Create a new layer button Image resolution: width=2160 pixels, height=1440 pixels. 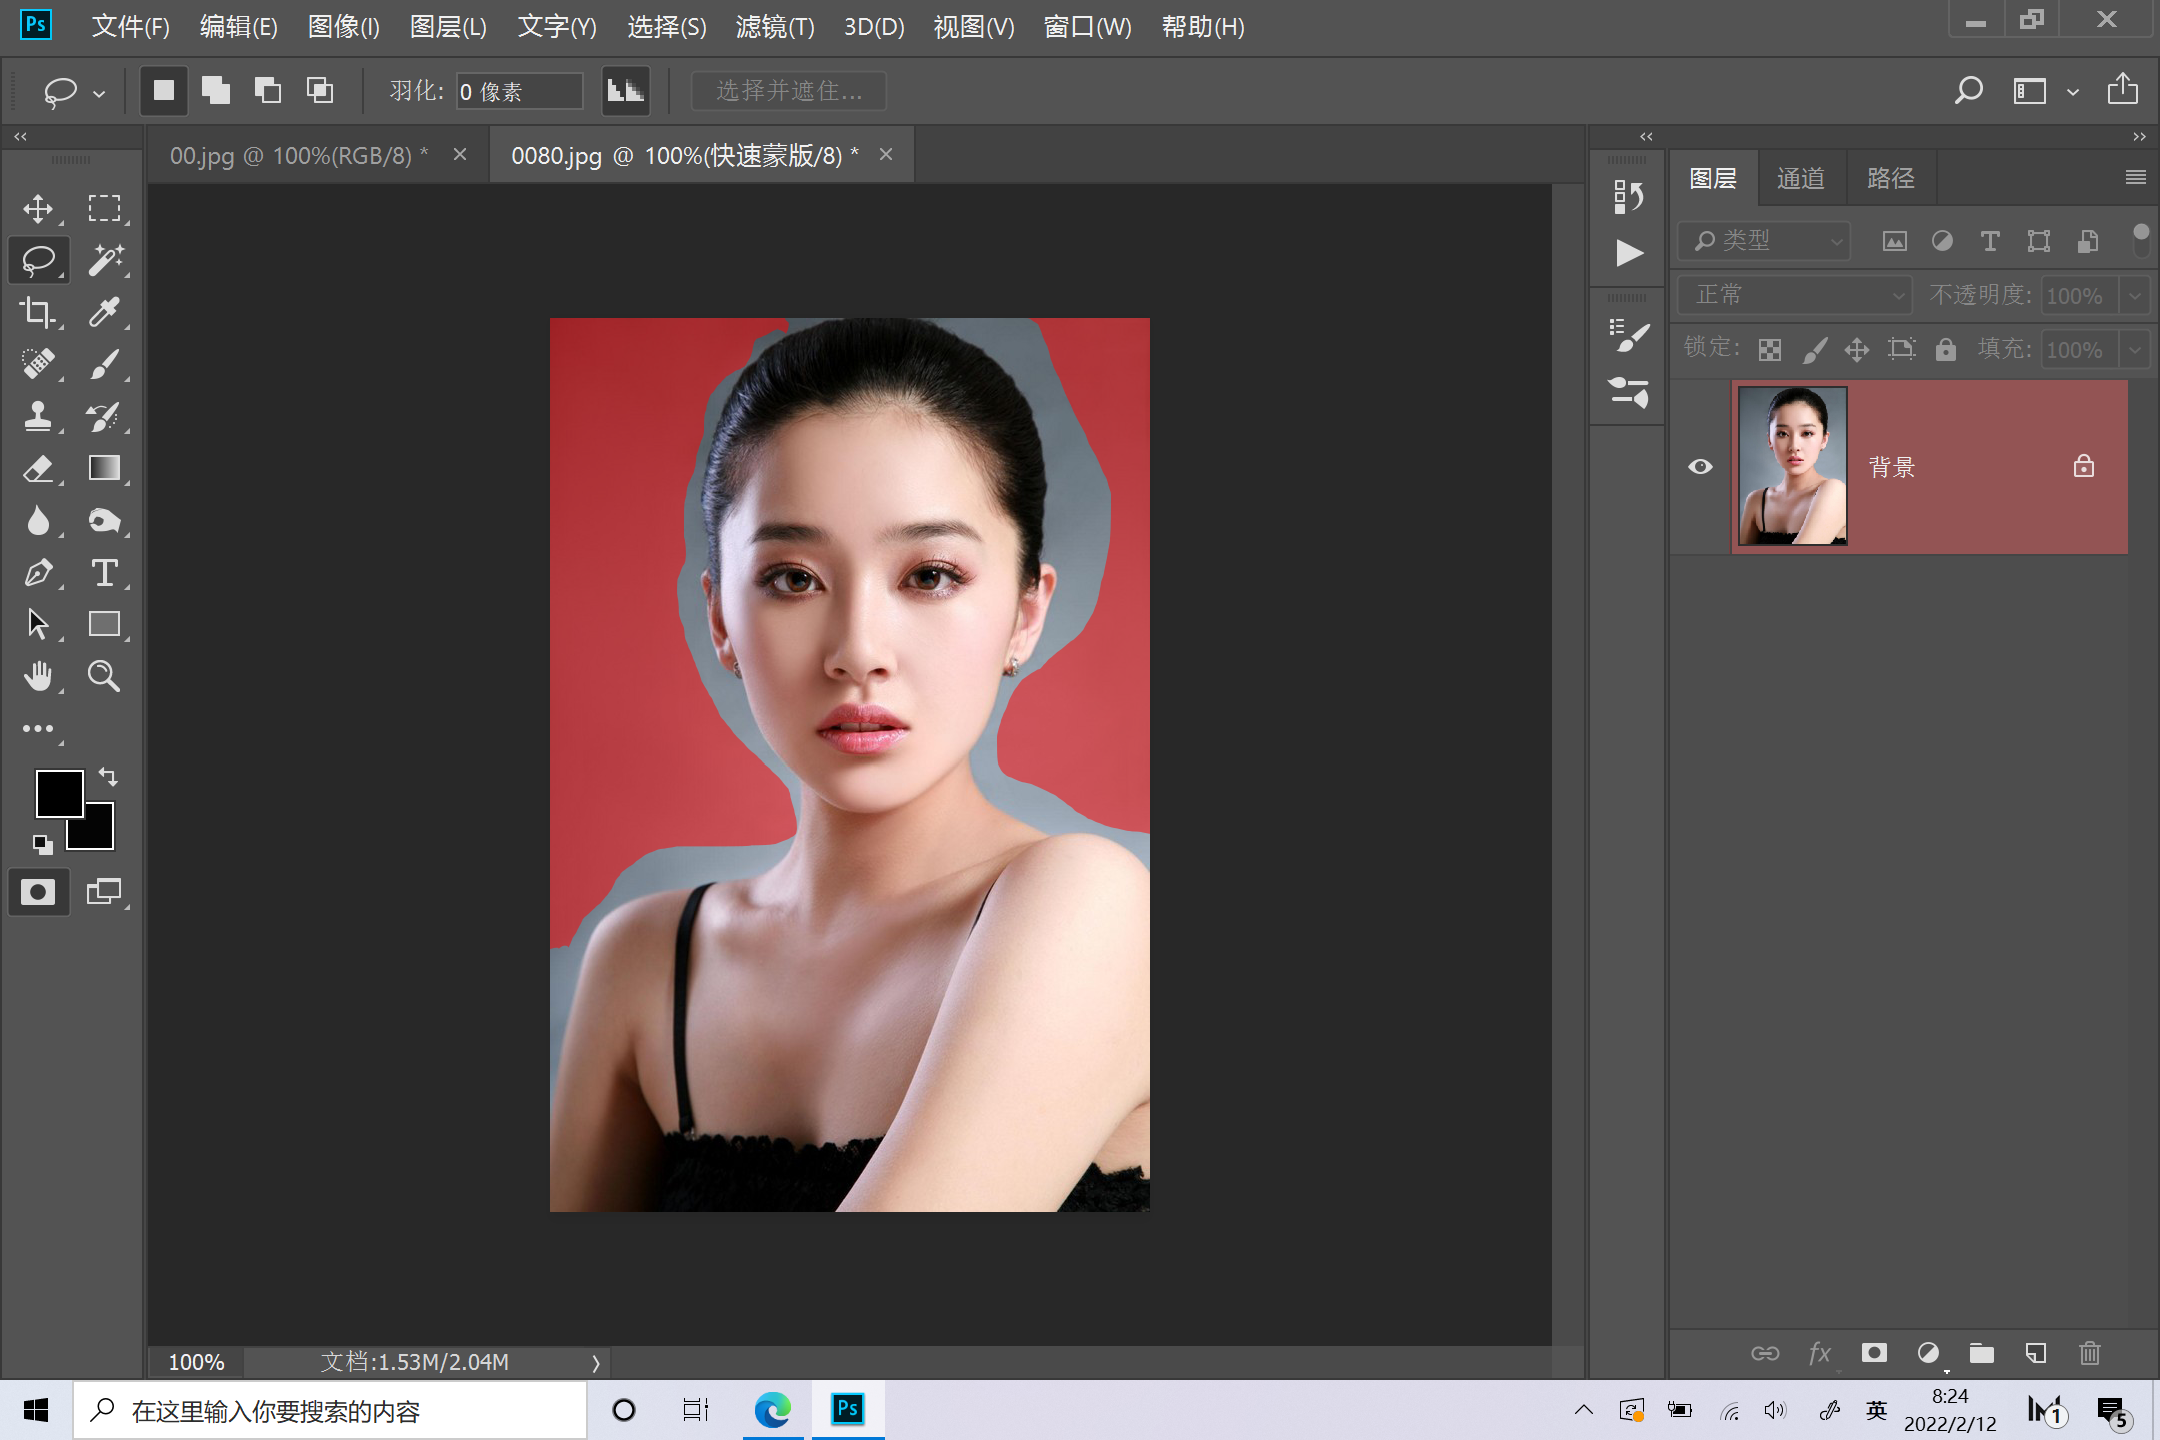tap(2036, 1353)
